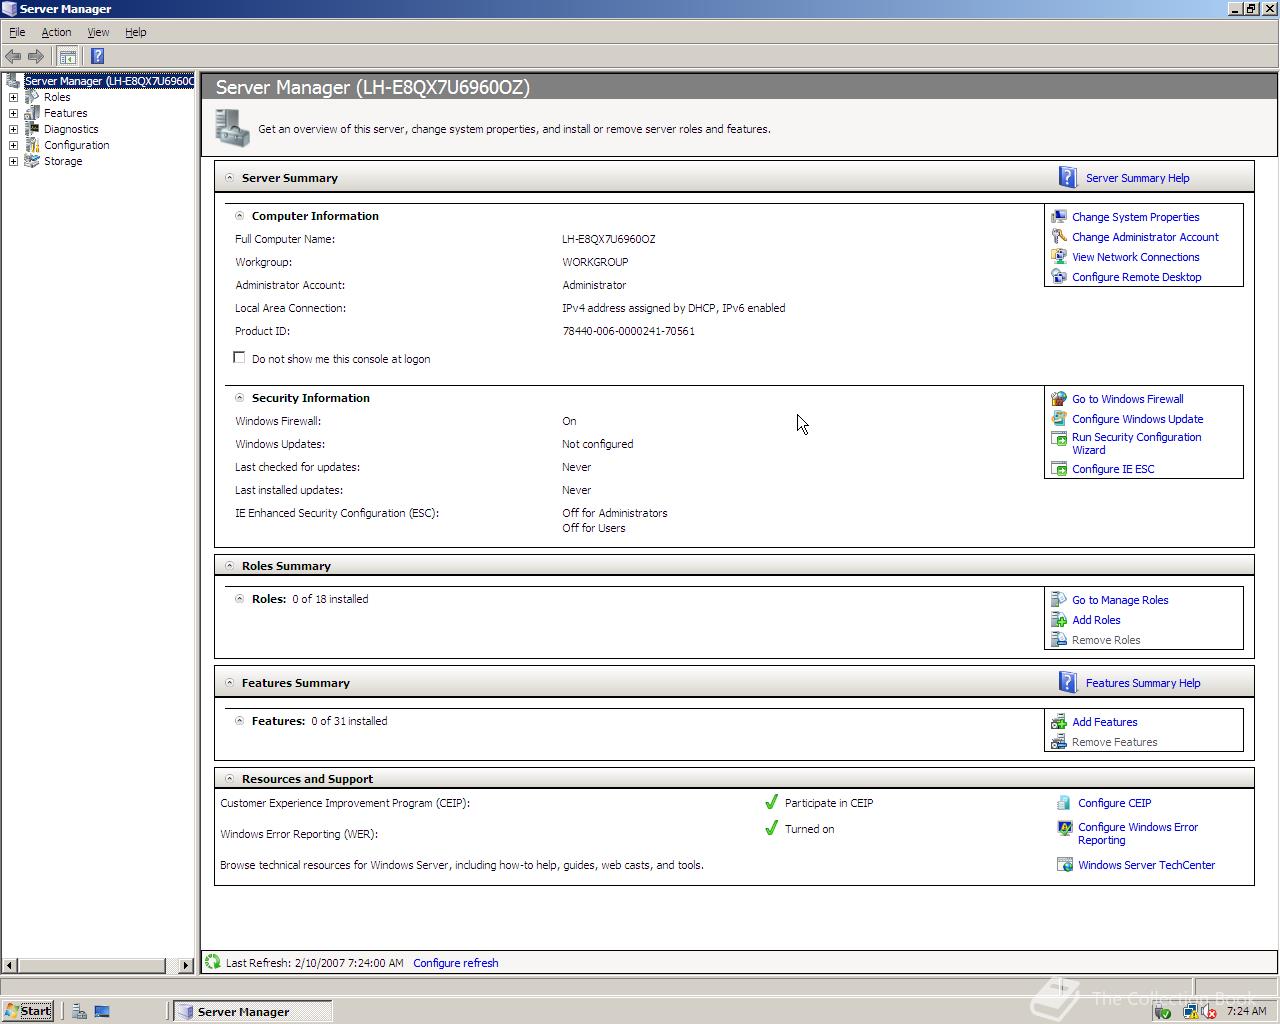Screen dimensions: 1280x1024
Task: Click the green refresh icon in status bar
Action: 212,962
